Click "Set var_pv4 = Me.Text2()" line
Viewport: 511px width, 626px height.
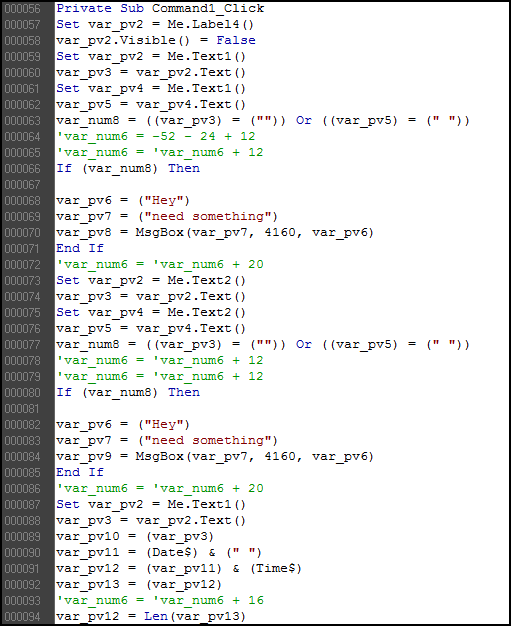pyautogui.click(x=151, y=313)
